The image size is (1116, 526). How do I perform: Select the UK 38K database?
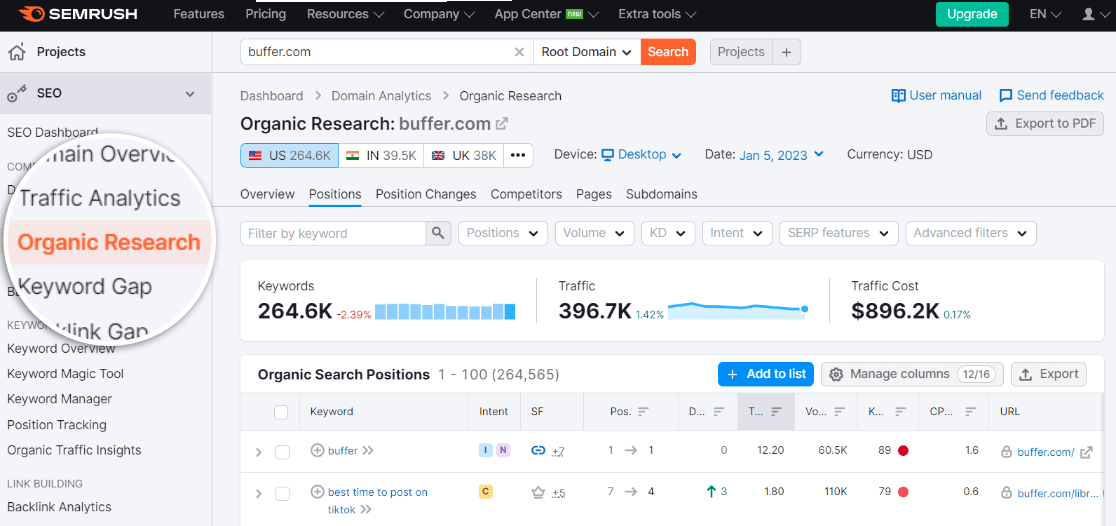(463, 155)
